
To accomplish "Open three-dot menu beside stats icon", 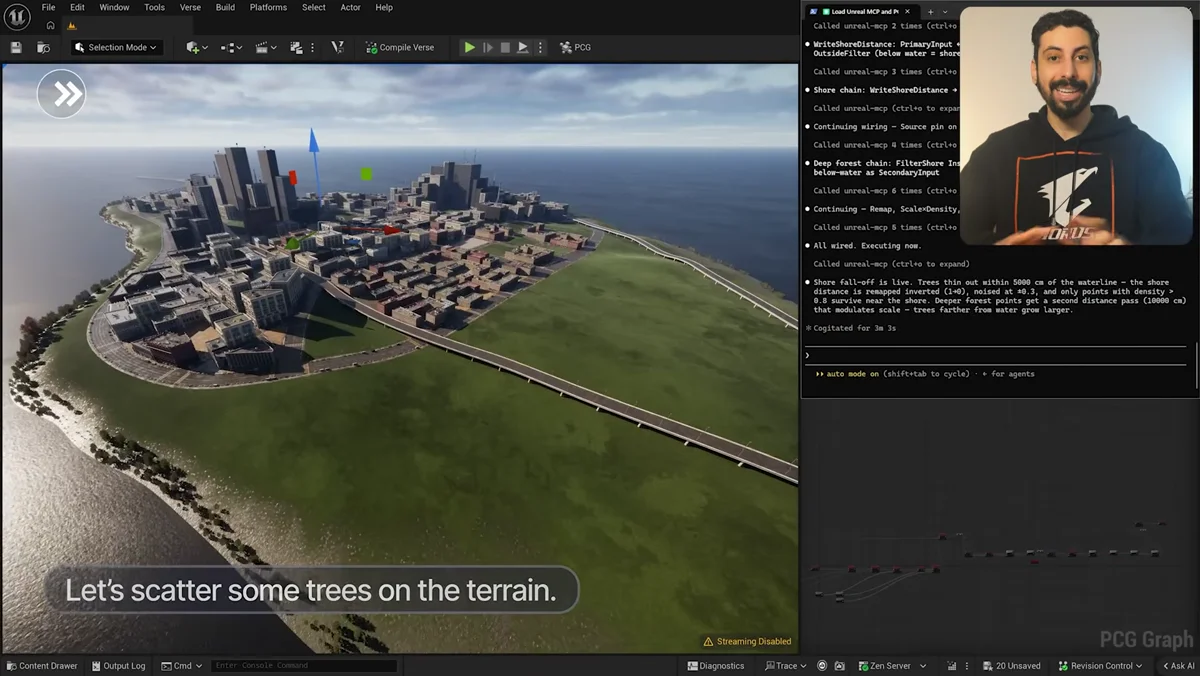I will (967, 665).
